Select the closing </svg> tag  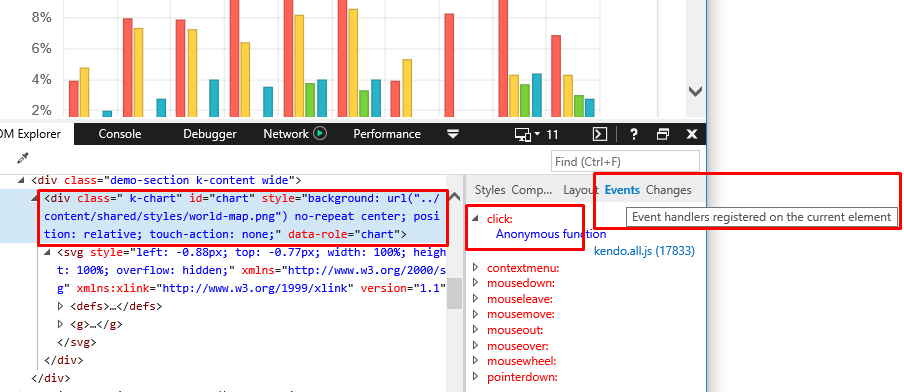click(x=76, y=342)
